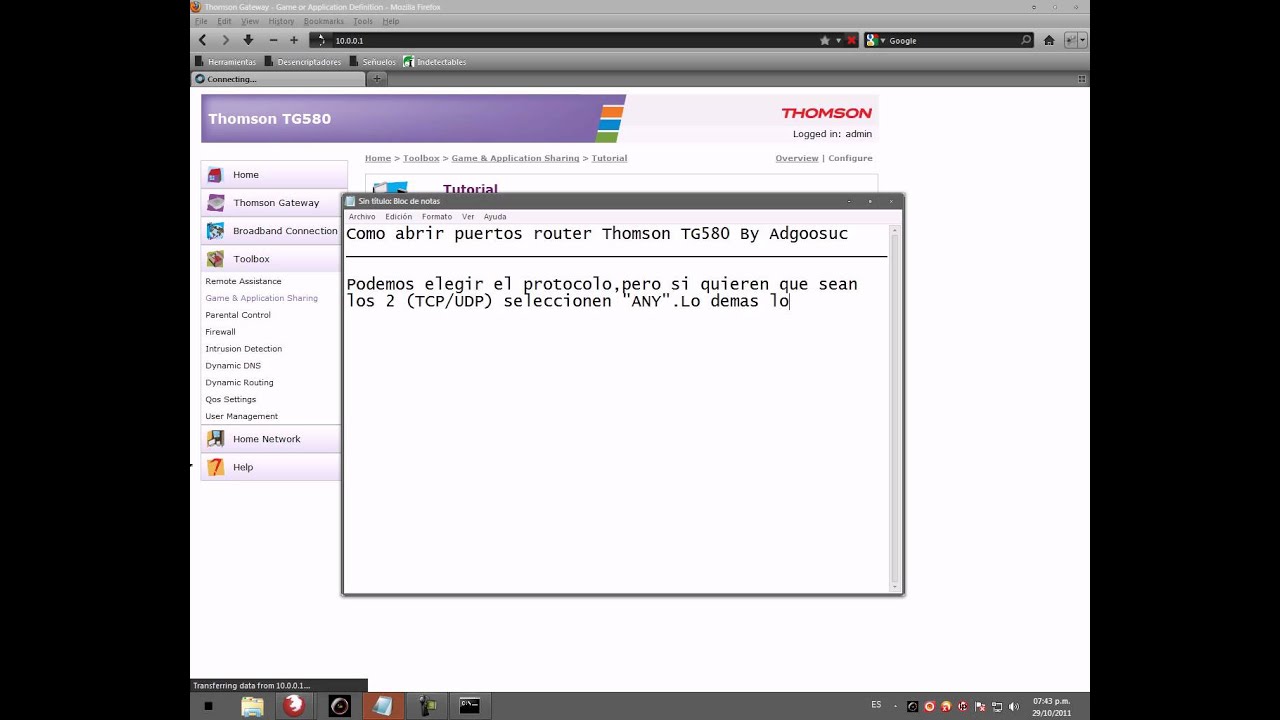
Task: Click Toolbox breadcrumb link
Action: [421, 158]
